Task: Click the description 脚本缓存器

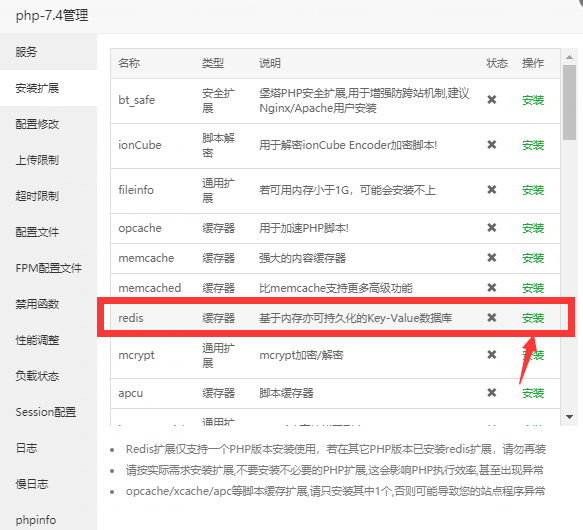Action: pyautogui.click(x=286, y=393)
